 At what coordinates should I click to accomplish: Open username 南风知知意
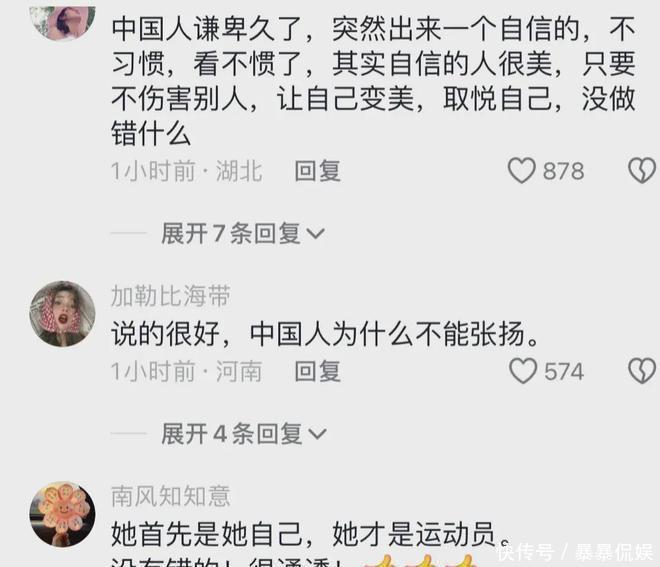[x=170, y=496]
